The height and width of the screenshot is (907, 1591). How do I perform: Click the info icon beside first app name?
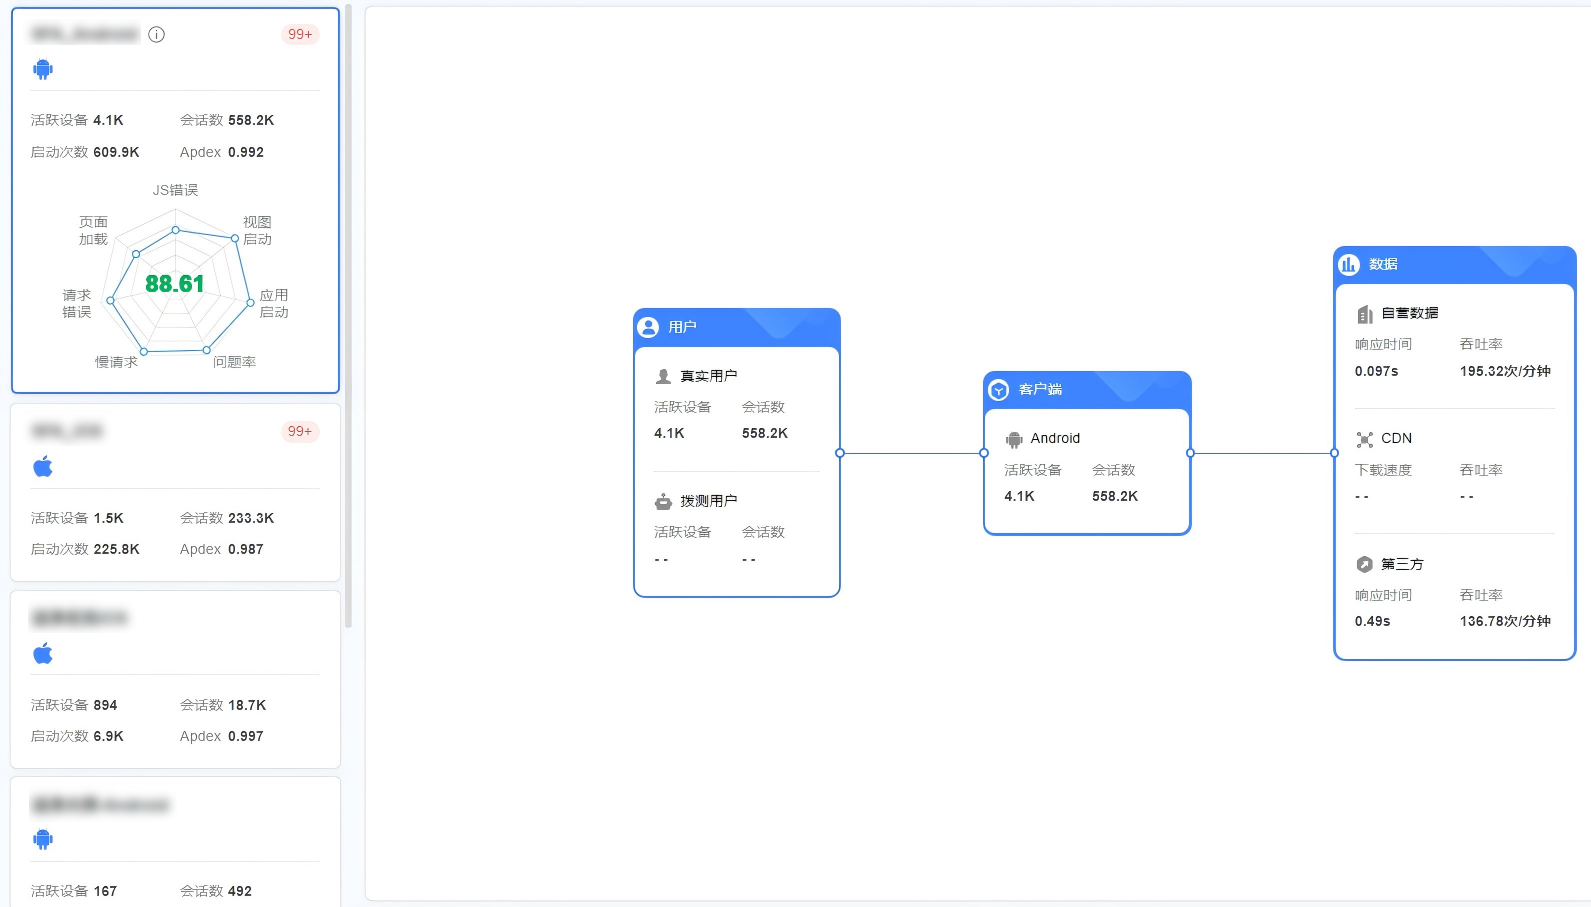156,35
